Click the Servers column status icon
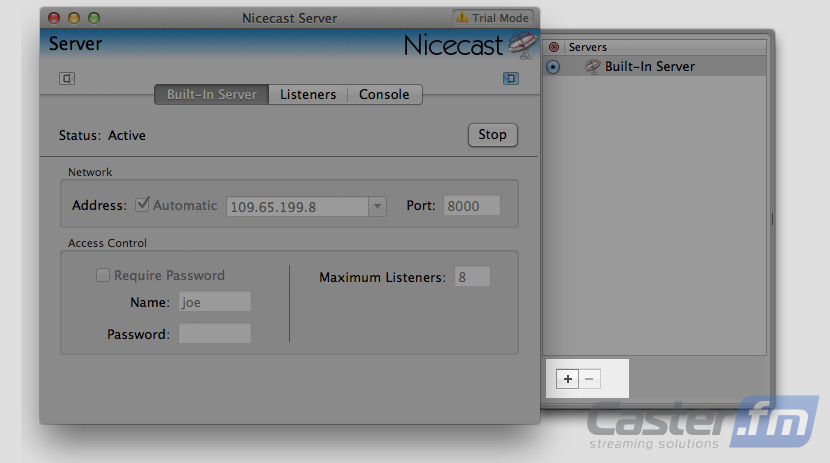This screenshot has height=463, width=830. pyautogui.click(x=554, y=47)
